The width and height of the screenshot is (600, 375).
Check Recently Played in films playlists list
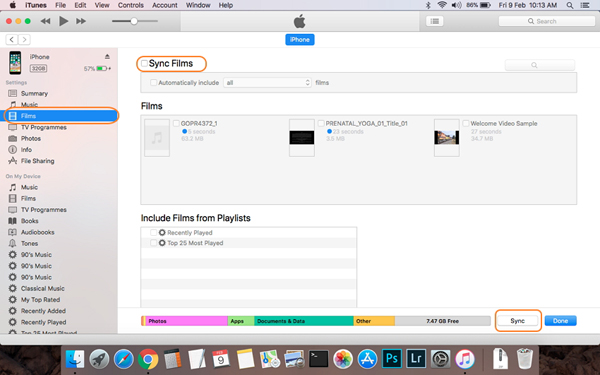[153, 233]
